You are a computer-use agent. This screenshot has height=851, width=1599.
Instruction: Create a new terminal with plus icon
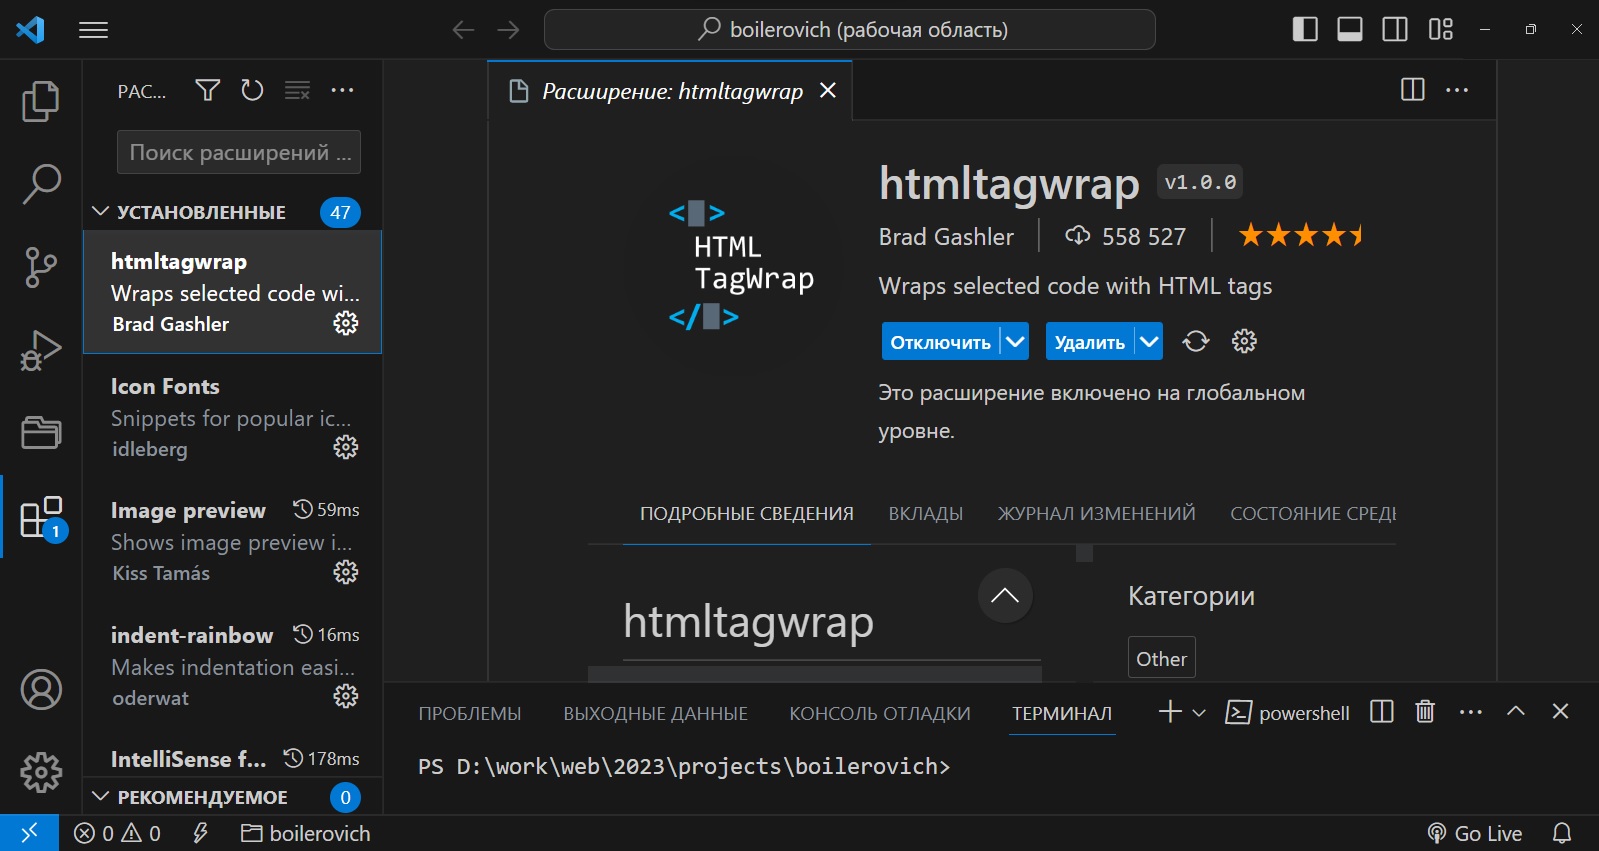[x=1170, y=712]
